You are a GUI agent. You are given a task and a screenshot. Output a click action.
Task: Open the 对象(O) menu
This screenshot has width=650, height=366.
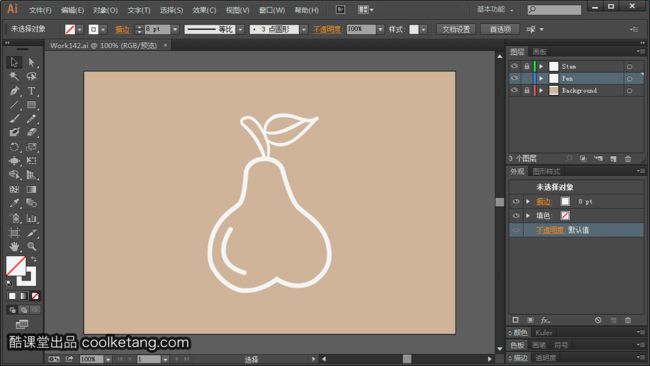105,10
